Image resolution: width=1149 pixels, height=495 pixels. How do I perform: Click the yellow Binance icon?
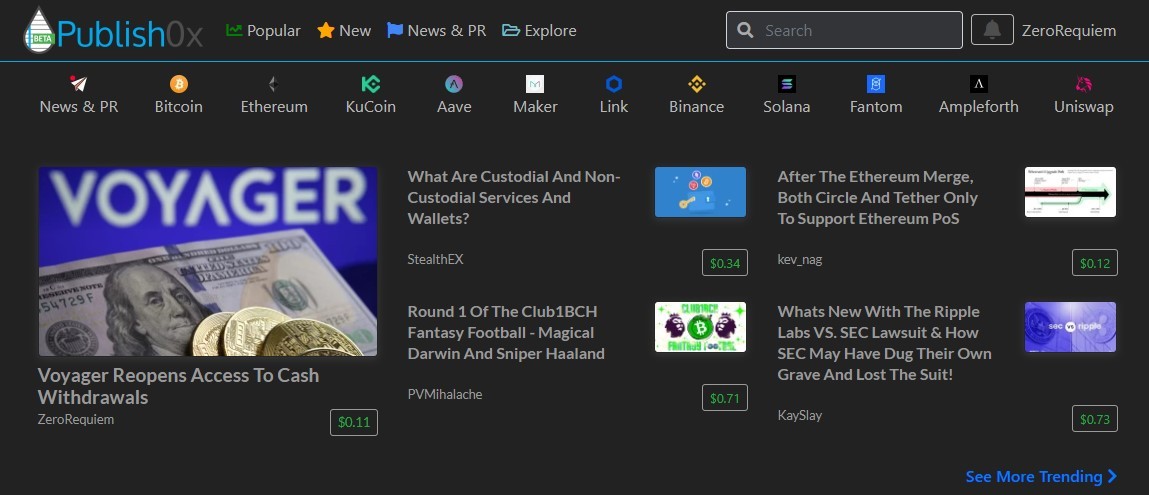click(x=696, y=83)
